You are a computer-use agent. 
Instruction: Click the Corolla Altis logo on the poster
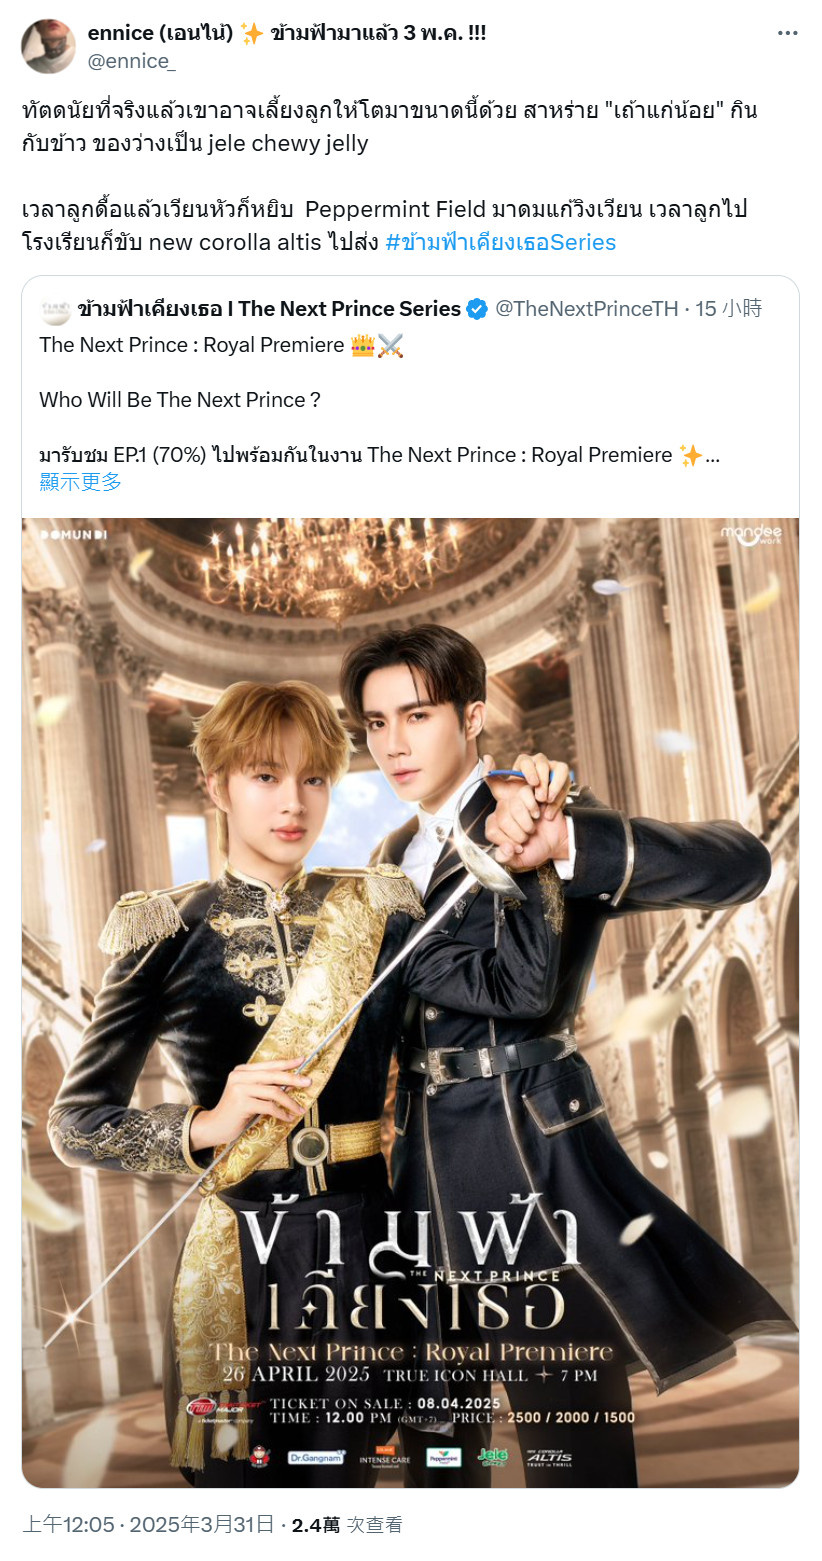pyautogui.click(x=552, y=1457)
